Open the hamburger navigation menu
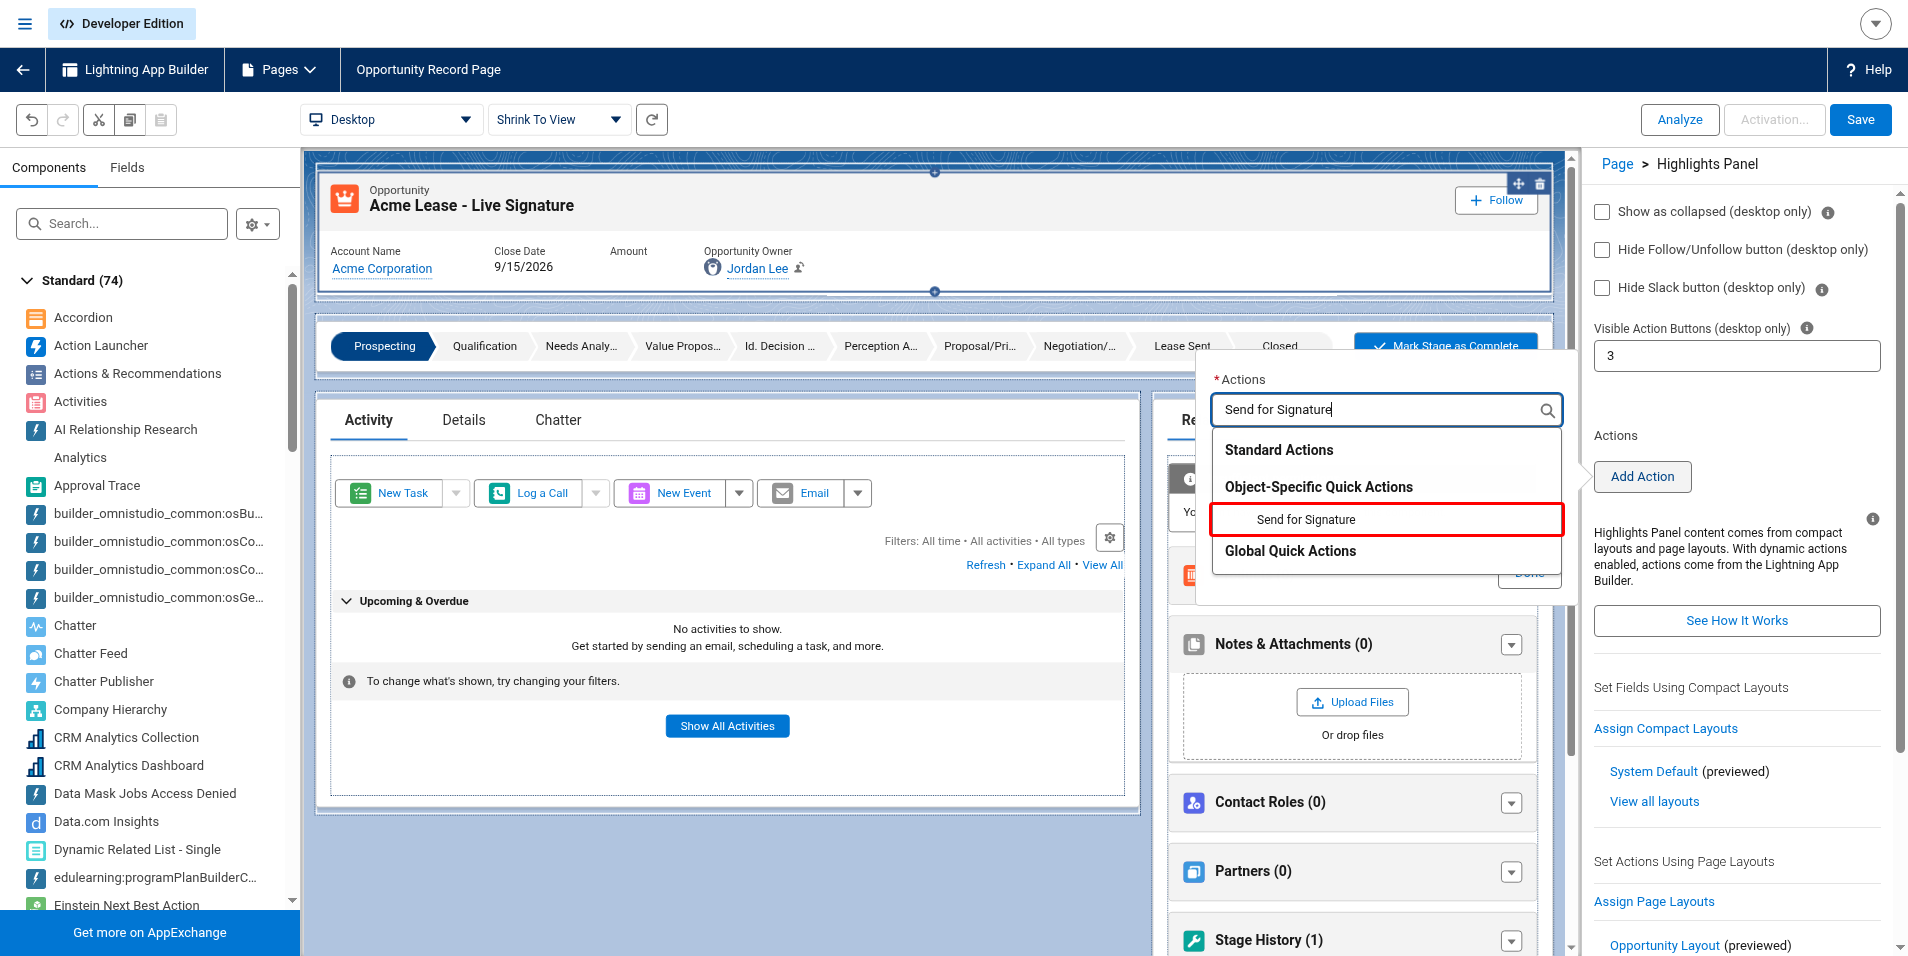The width and height of the screenshot is (1908, 956). [25, 24]
